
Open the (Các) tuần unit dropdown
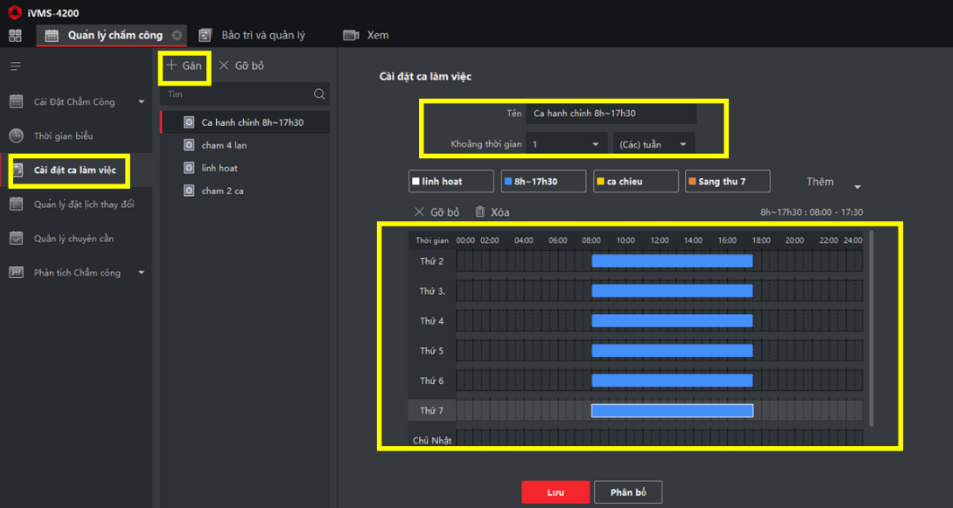[x=653, y=144]
